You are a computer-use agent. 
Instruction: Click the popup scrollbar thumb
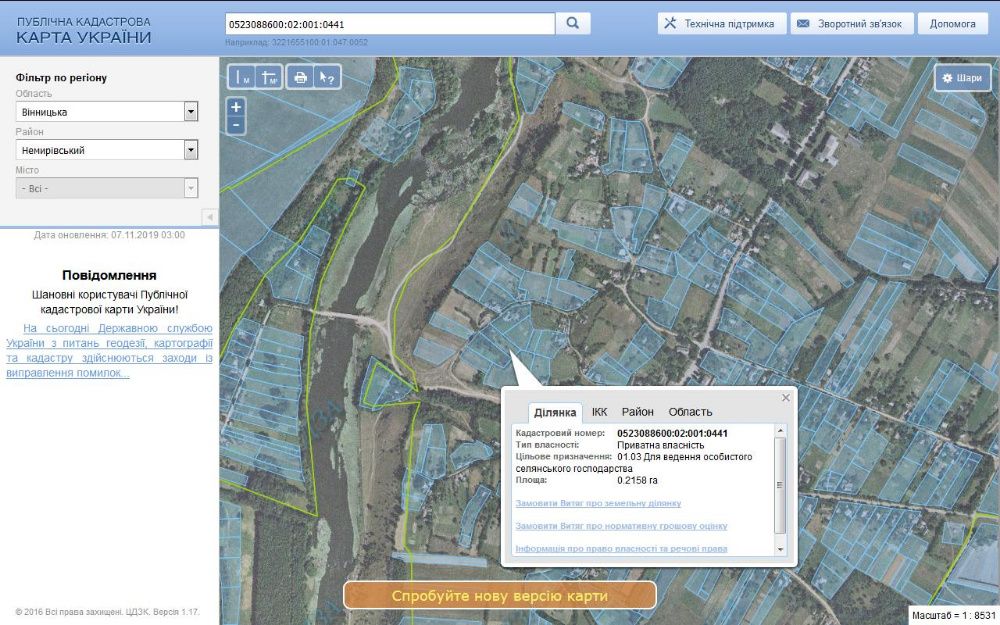[x=779, y=485]
